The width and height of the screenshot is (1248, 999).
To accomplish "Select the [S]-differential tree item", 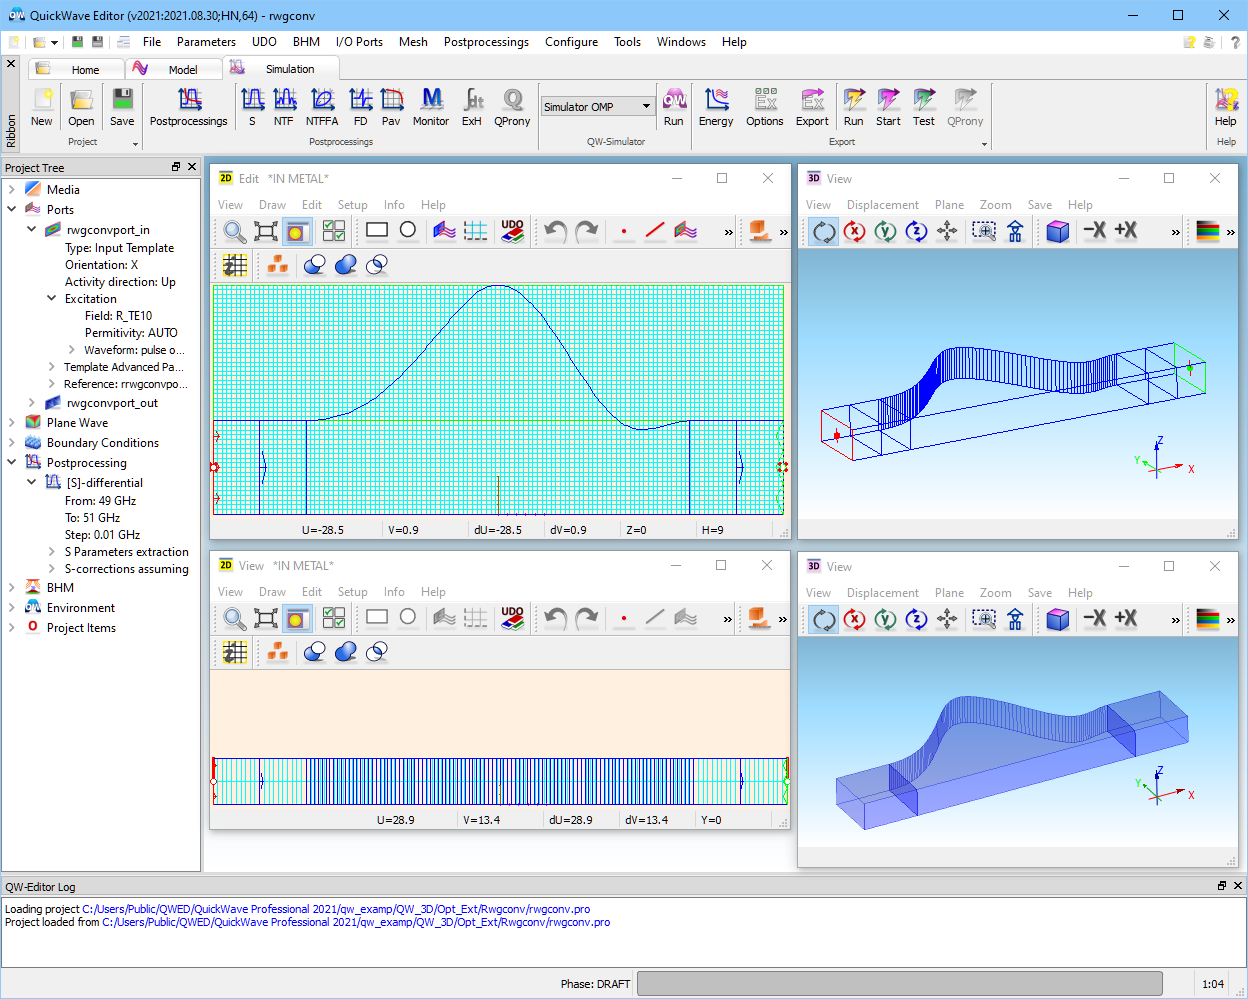I will (x=104, y=483).
